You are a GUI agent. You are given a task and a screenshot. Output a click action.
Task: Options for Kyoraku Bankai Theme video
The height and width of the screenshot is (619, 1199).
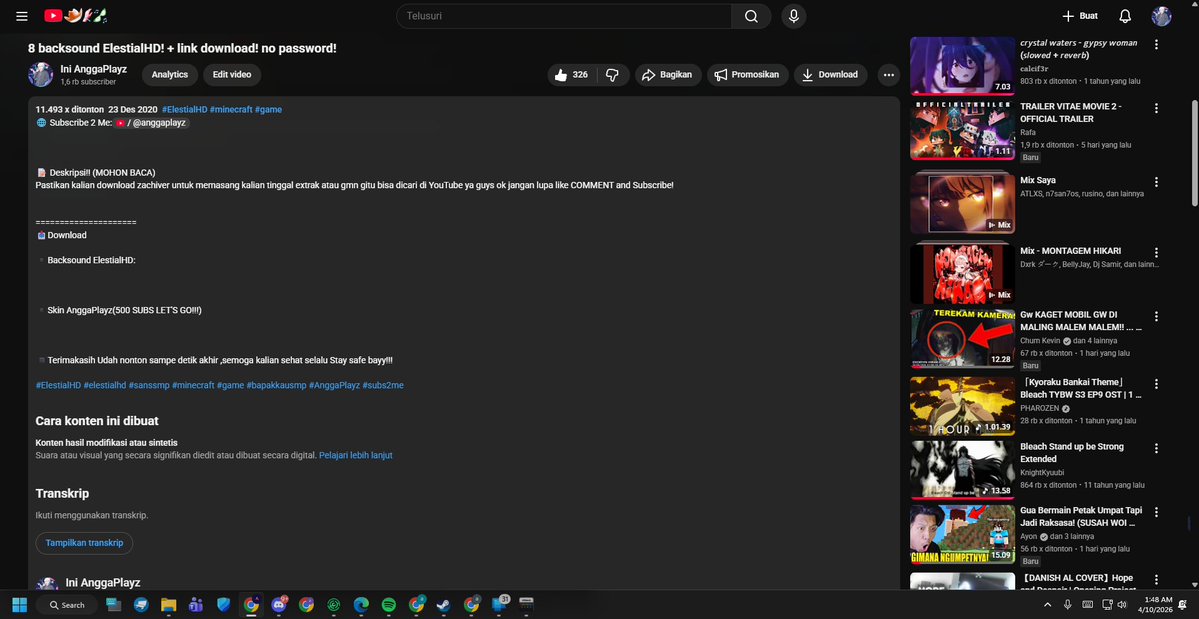1156,383
